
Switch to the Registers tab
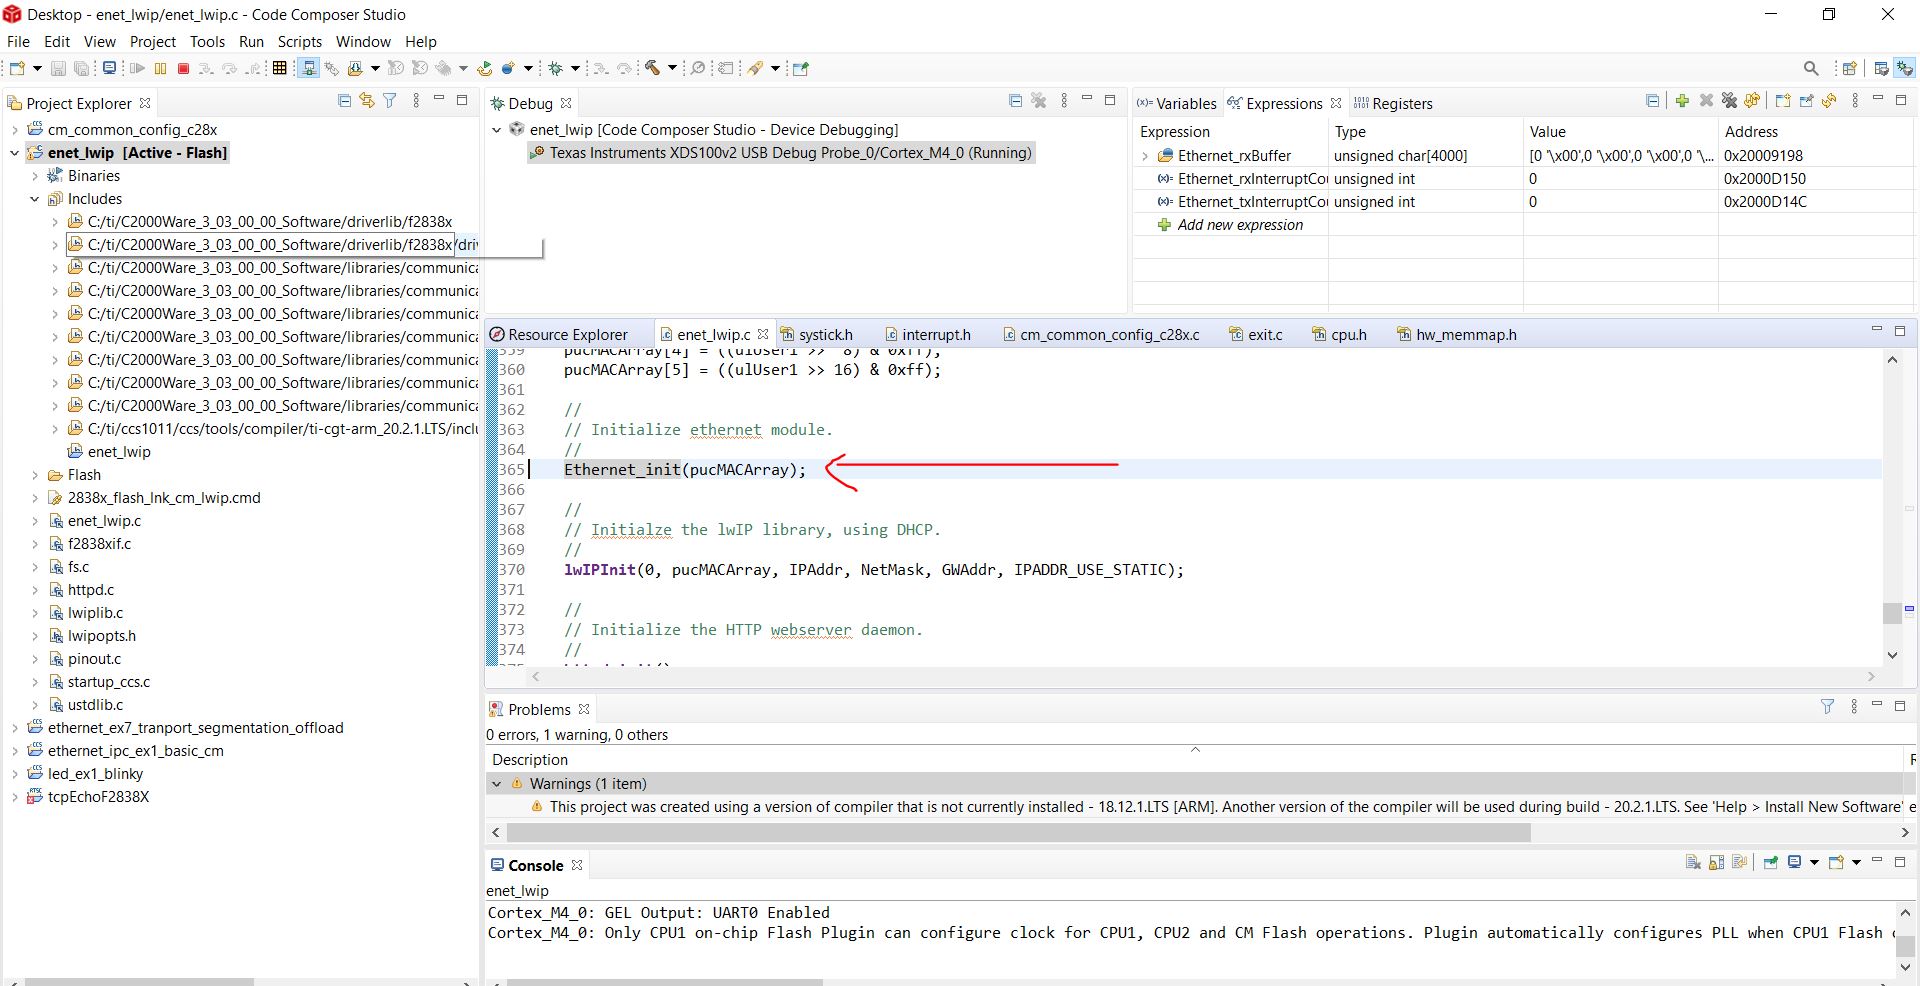[1401, 104]
